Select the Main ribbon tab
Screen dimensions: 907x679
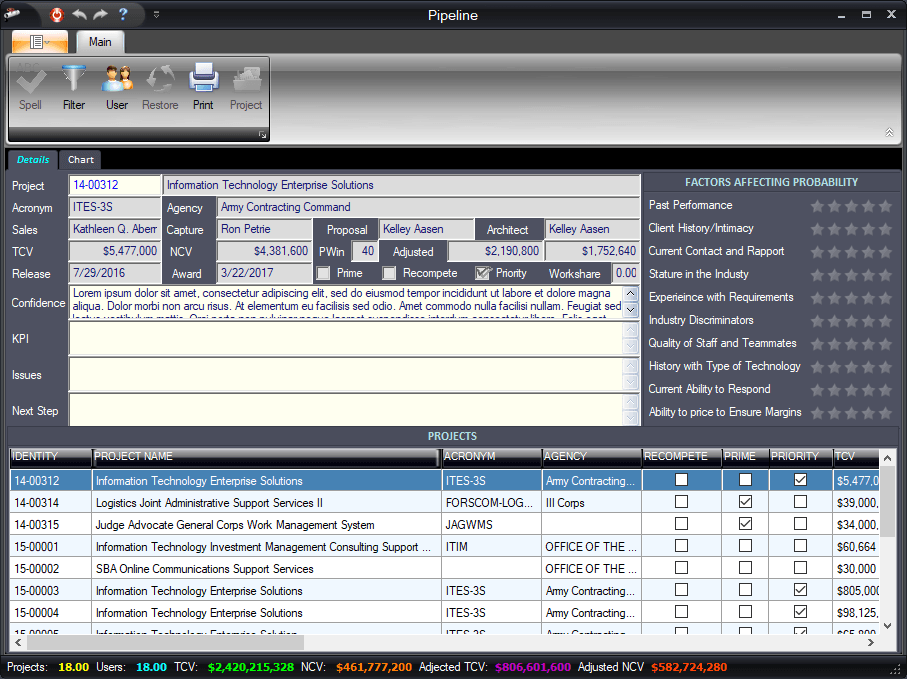click(100, 42)
